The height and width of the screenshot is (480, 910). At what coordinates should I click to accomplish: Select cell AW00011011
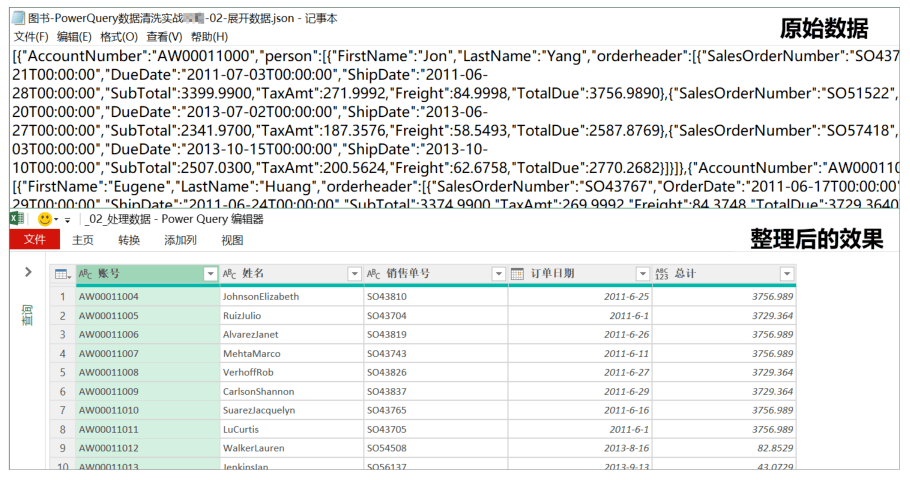click(147, 430)
